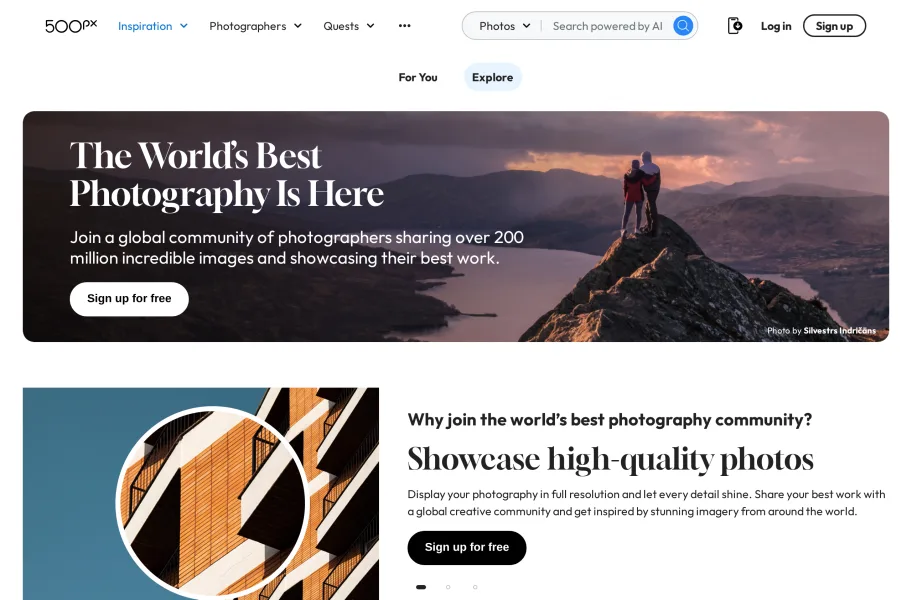Click the white Sign up for free button
This screenshot has width=912, height=600.
(x=129, y=299)
